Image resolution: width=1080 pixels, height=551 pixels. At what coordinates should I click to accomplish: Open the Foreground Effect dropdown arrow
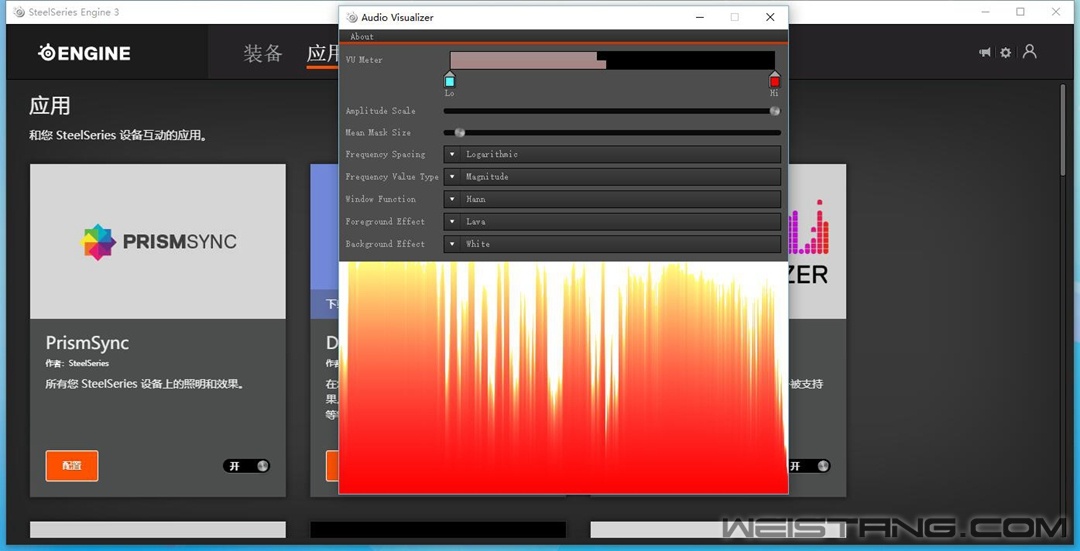click(452, 222)
